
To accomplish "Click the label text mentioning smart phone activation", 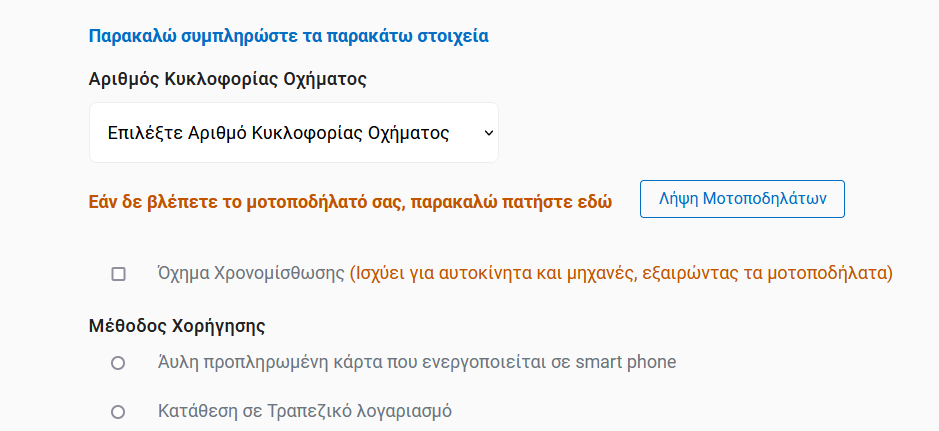I will [x=417, y=362].
